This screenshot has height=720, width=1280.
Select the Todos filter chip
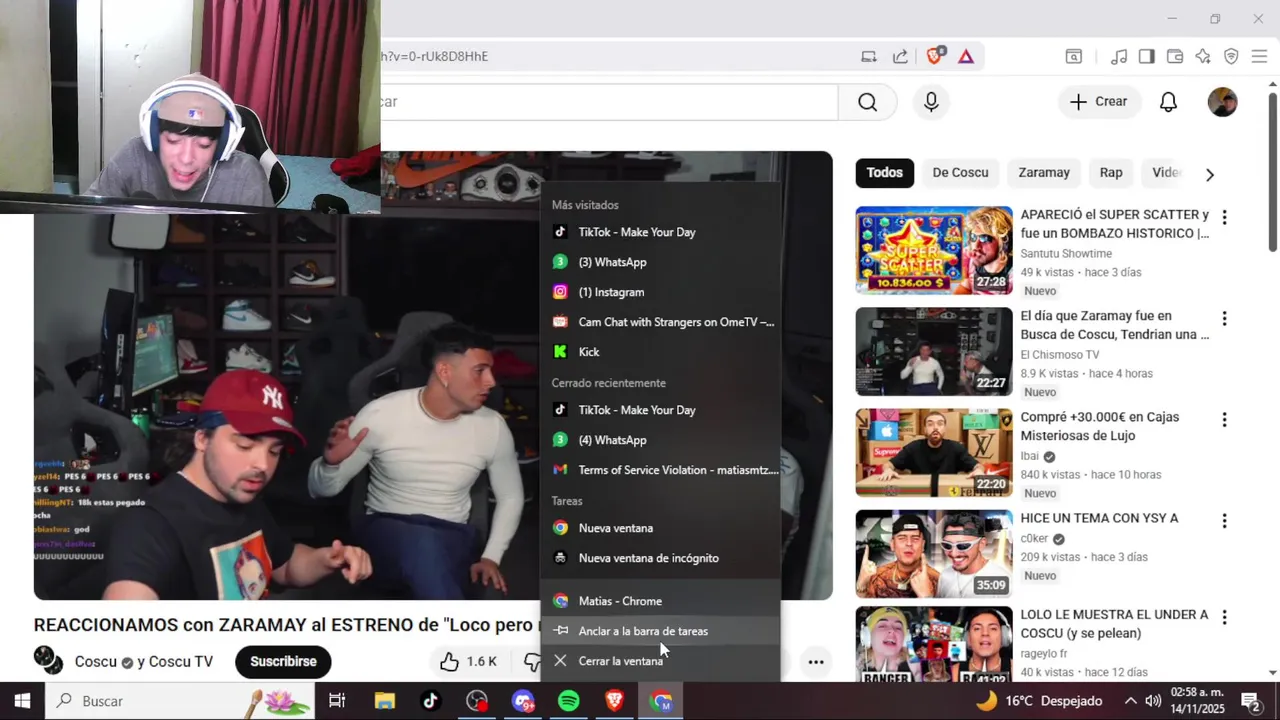[884, 173]
